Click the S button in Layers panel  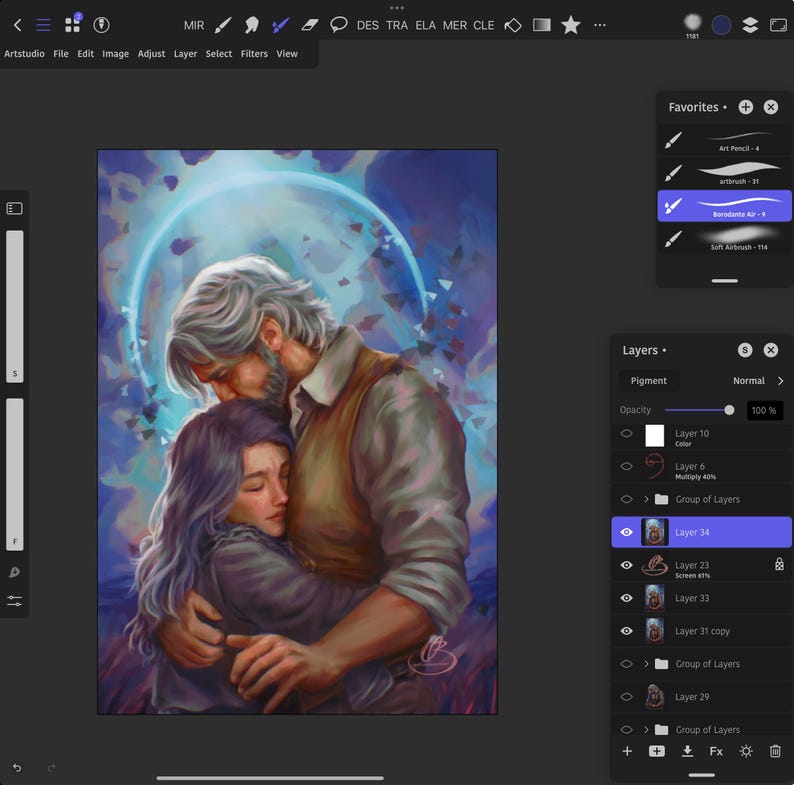745,350
